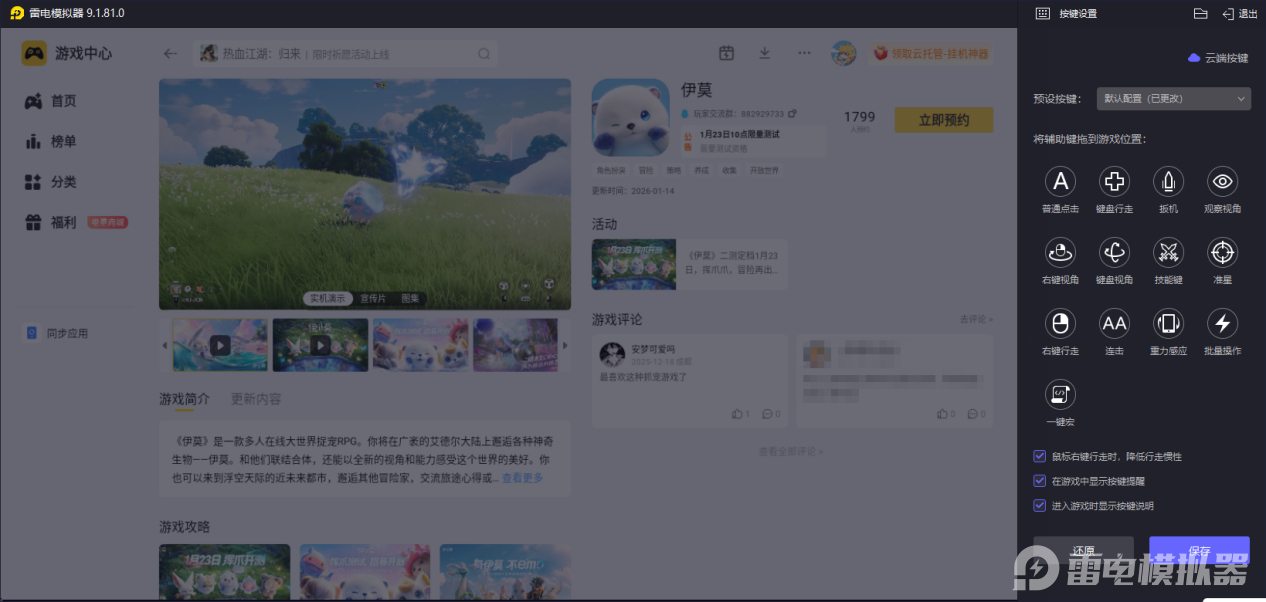Select the 右键视角 right-click view icon
The height and width of the screenshot is (602, 1266).
coord(1060,252)
